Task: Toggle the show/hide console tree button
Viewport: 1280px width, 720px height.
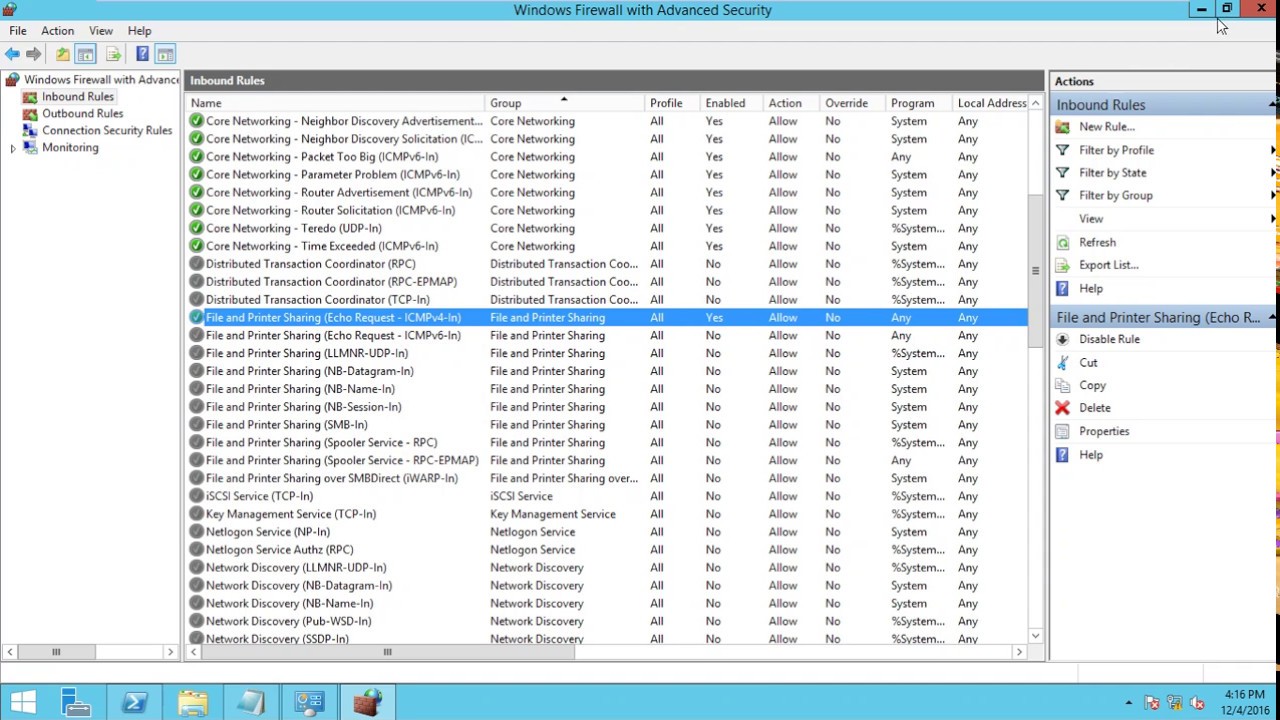Action: (x=86, y=54)
